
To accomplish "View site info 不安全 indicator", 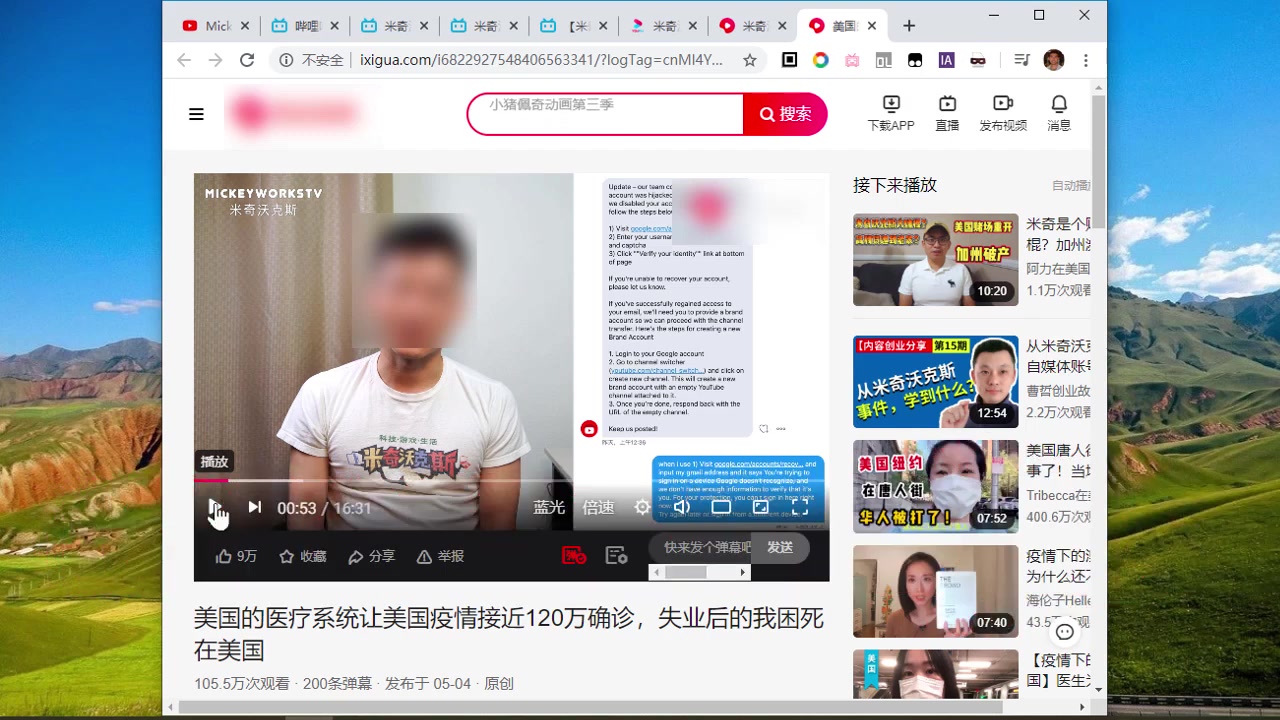I will pyautogui.click(x=311, y=60).
